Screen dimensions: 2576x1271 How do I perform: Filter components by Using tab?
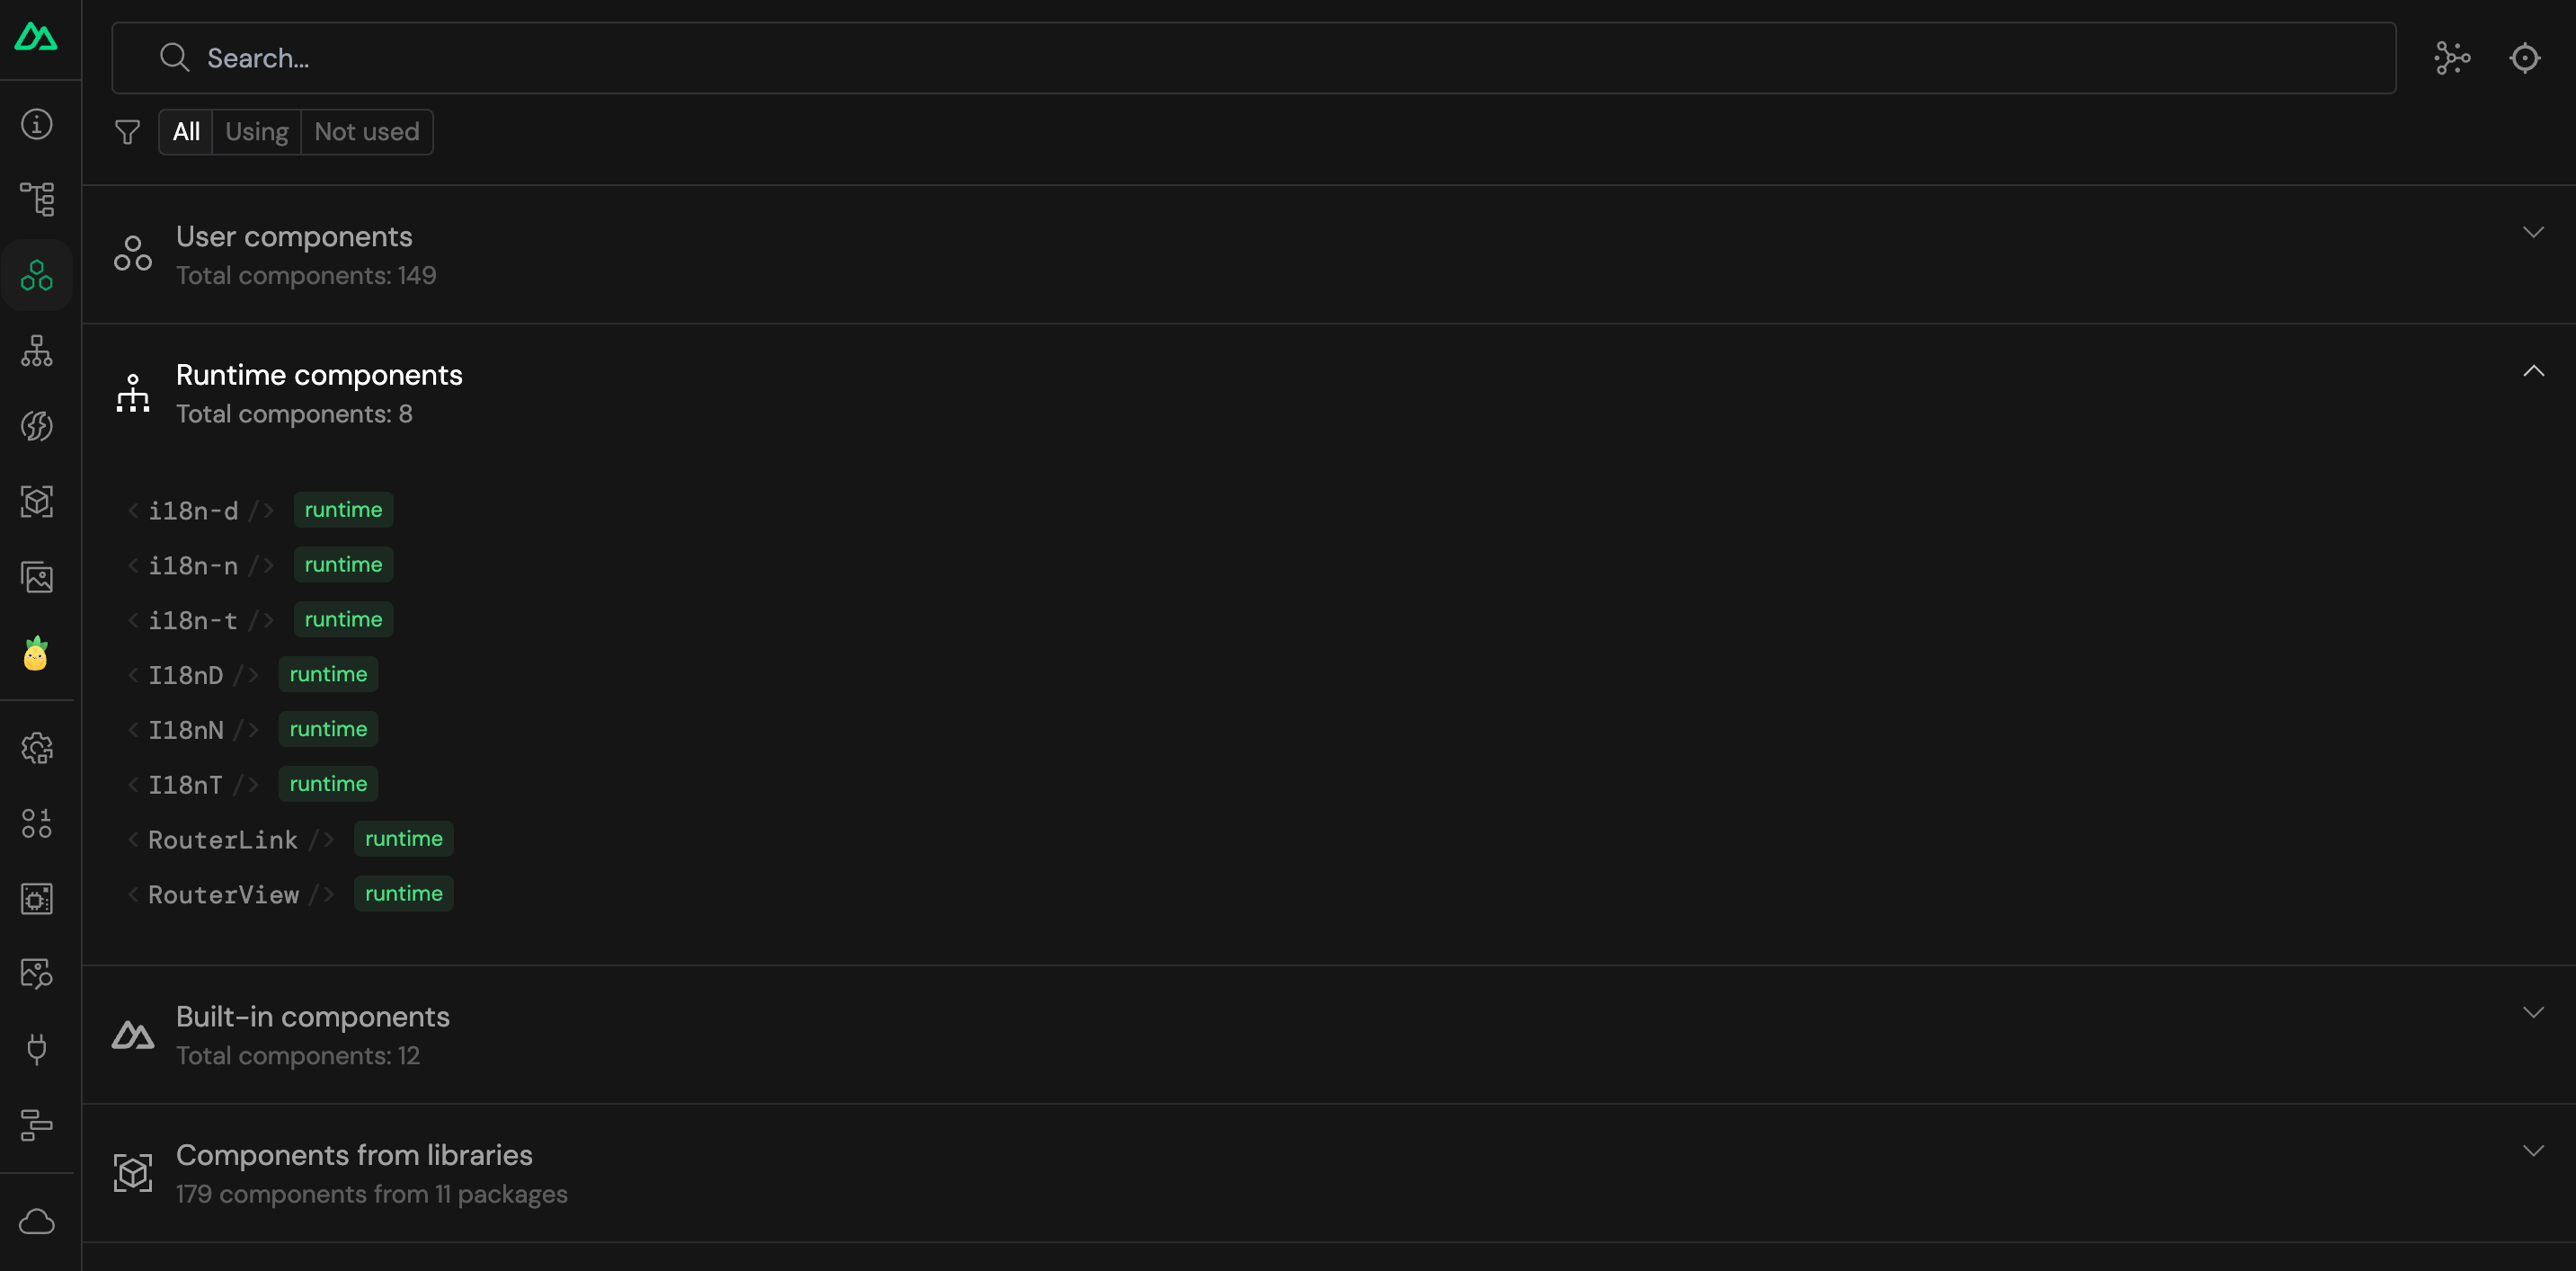[258, 131]
